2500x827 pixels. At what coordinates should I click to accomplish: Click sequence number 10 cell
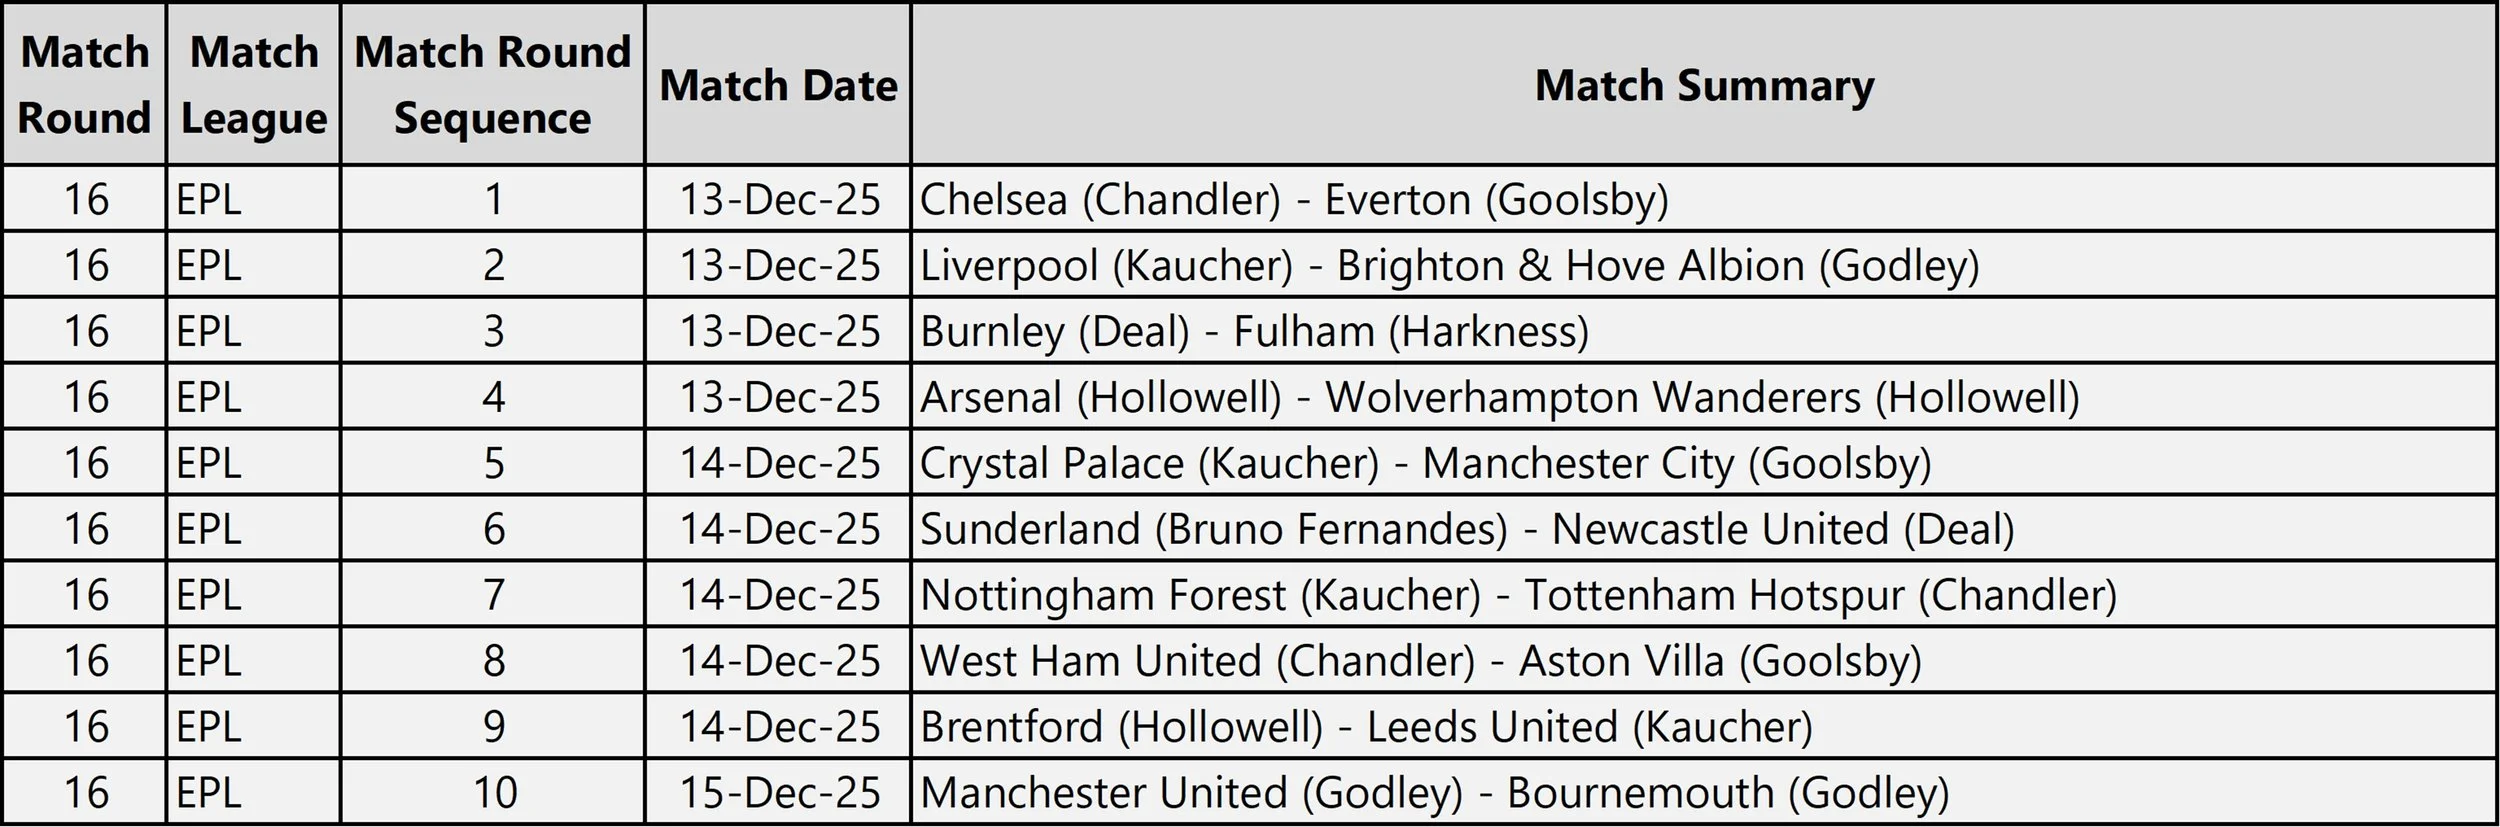coord(493,792)
